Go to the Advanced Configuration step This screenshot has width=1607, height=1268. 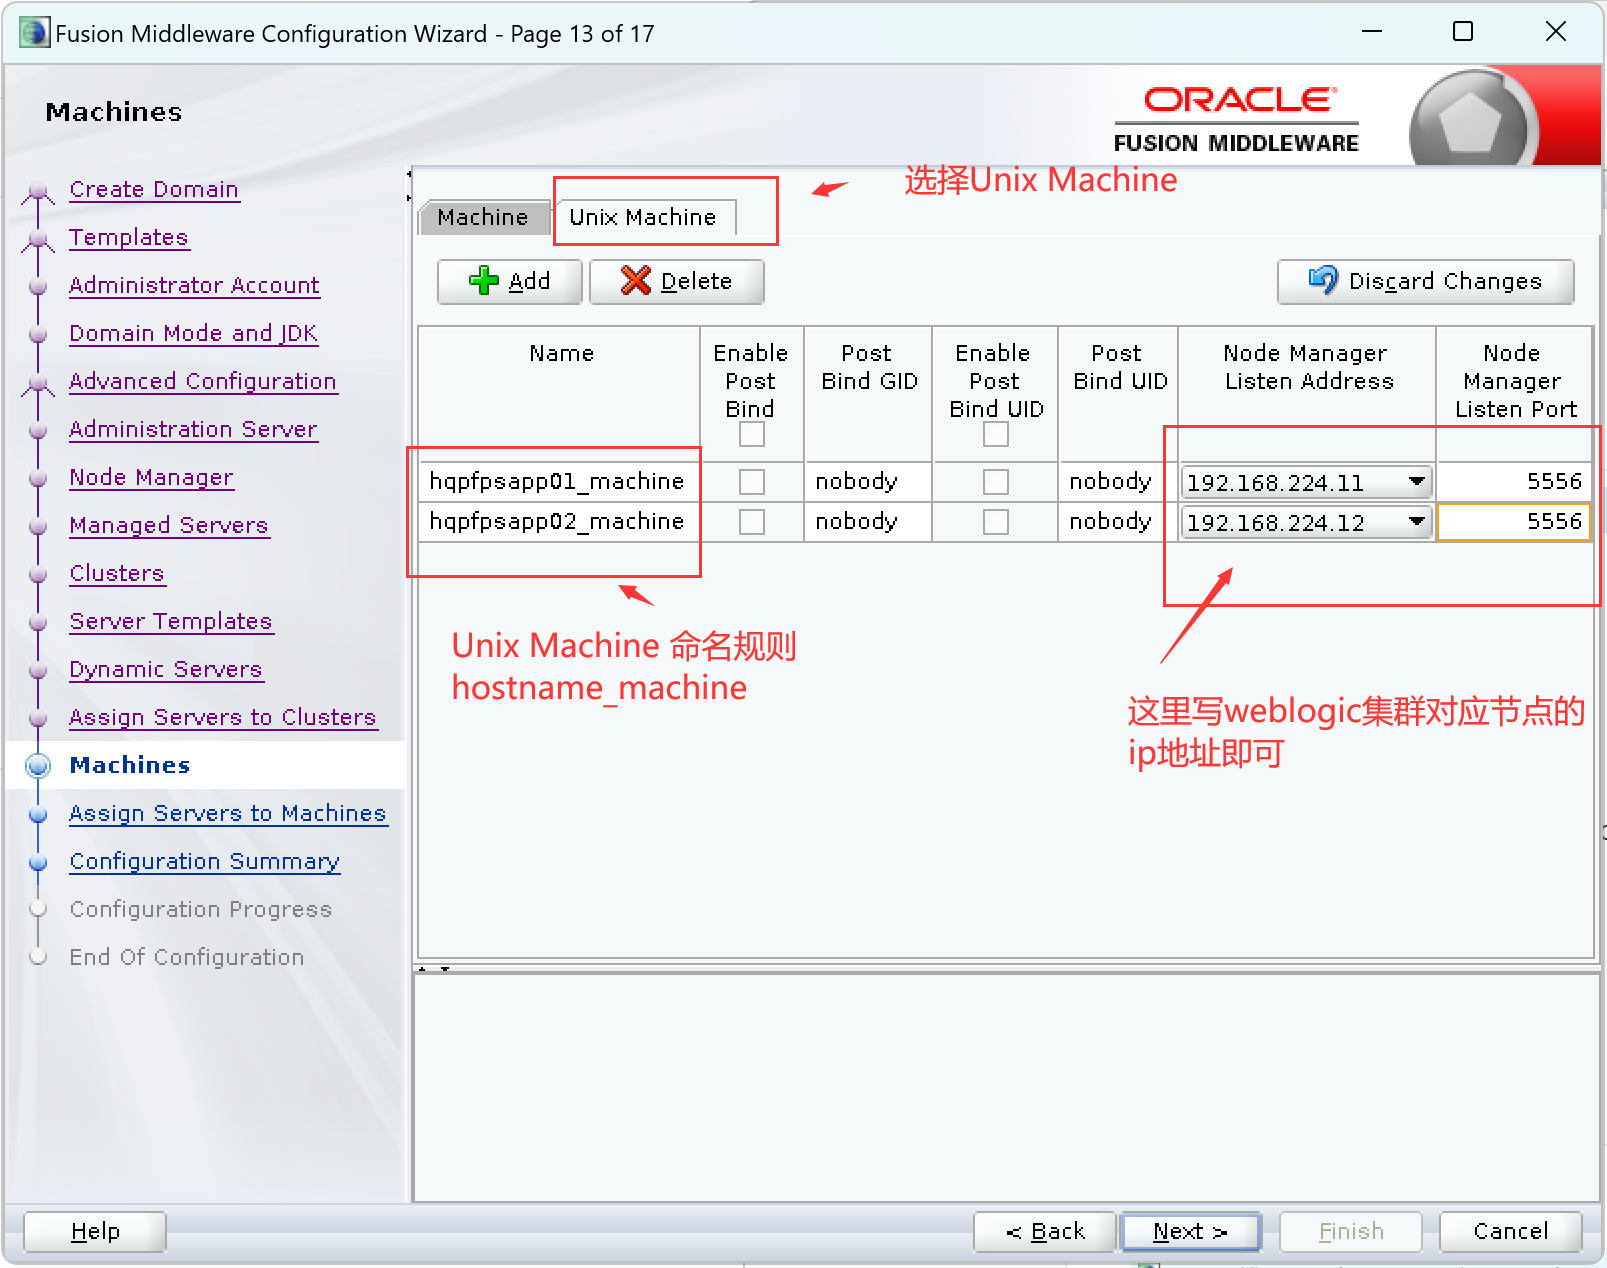tap(203, 382)
